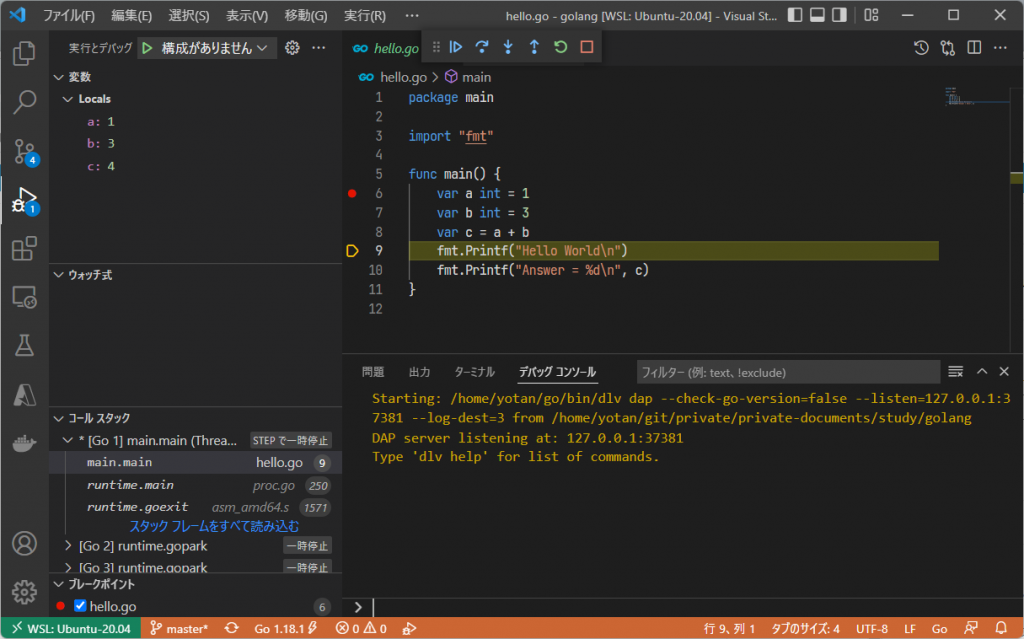The height and width of the screenshot is (639, 1024).
Task: Click the master* branch in status bar
Action: click(178, 629)
